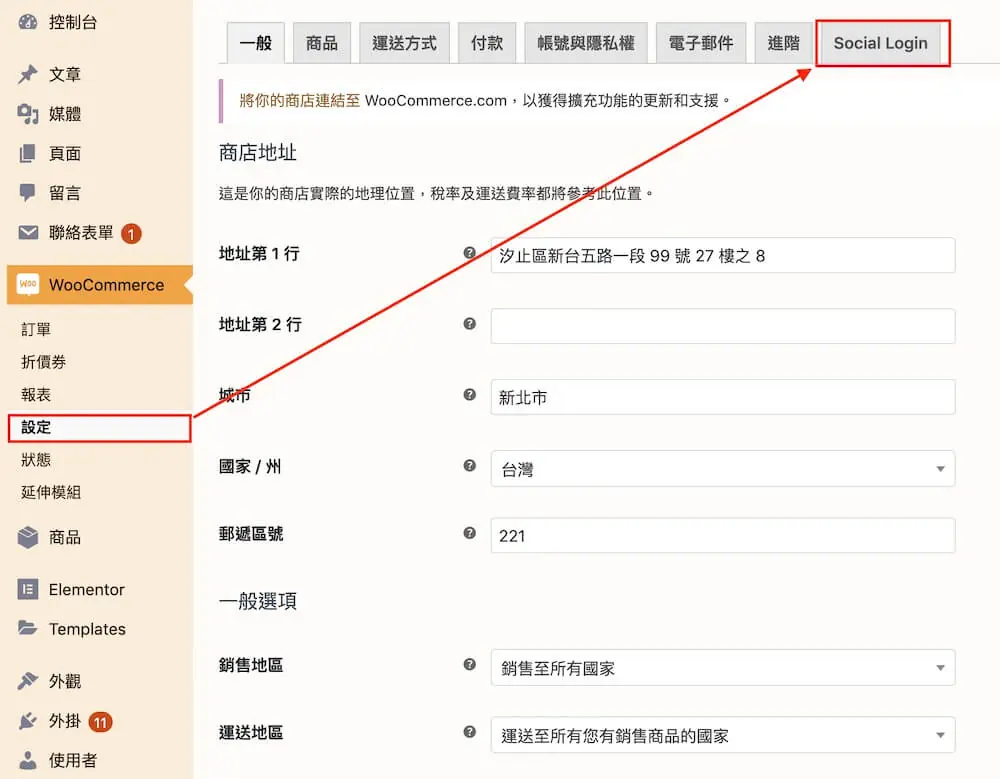The image size is (1000, 779).
Task: Click help icon next to 運送地區
Action: 469,732
